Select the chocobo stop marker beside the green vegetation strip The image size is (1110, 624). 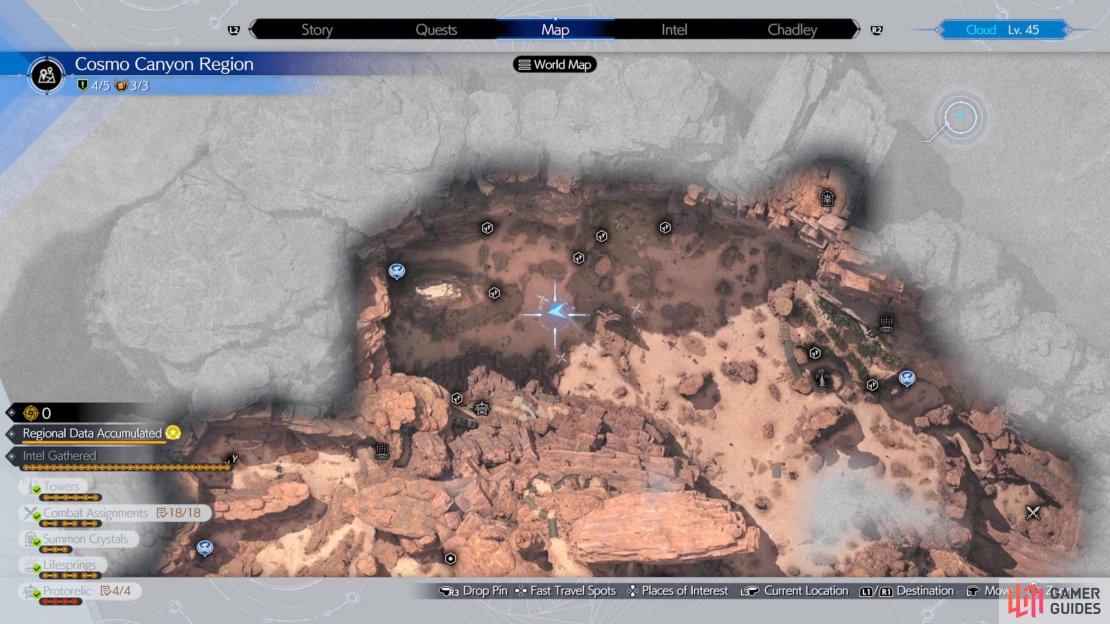point(907,378)
